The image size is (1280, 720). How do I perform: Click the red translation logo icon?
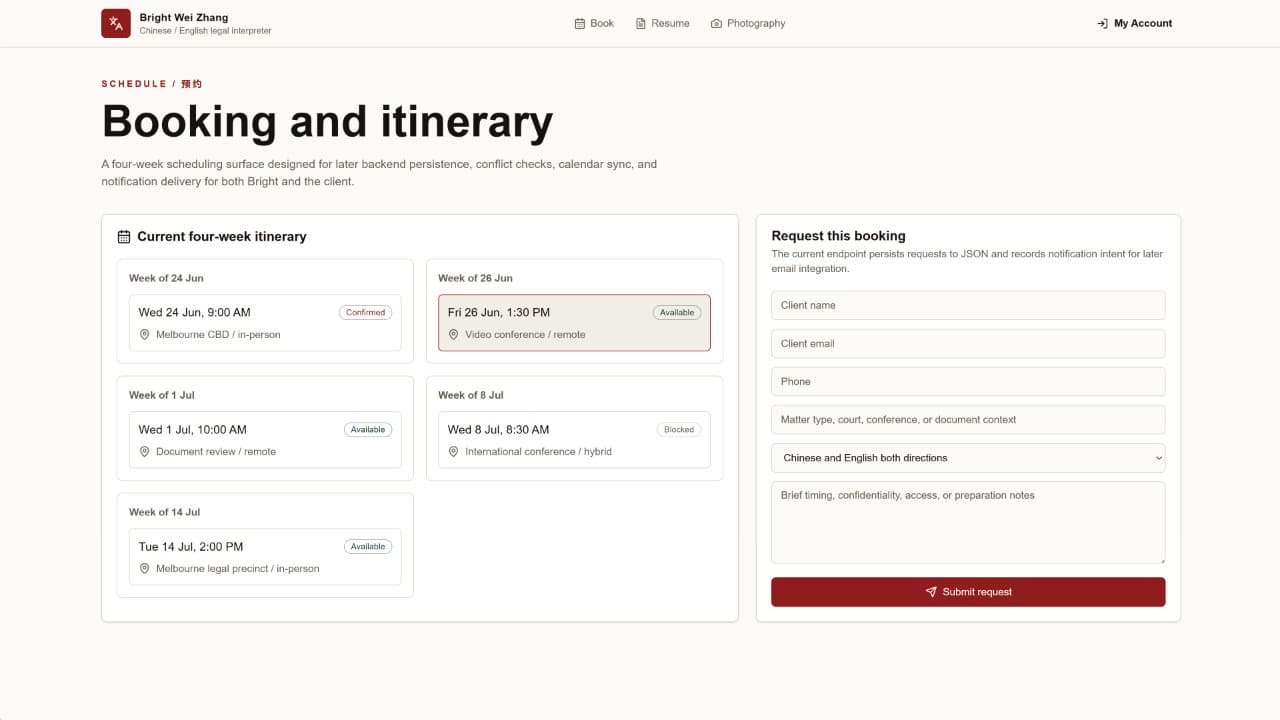point(116,23)
